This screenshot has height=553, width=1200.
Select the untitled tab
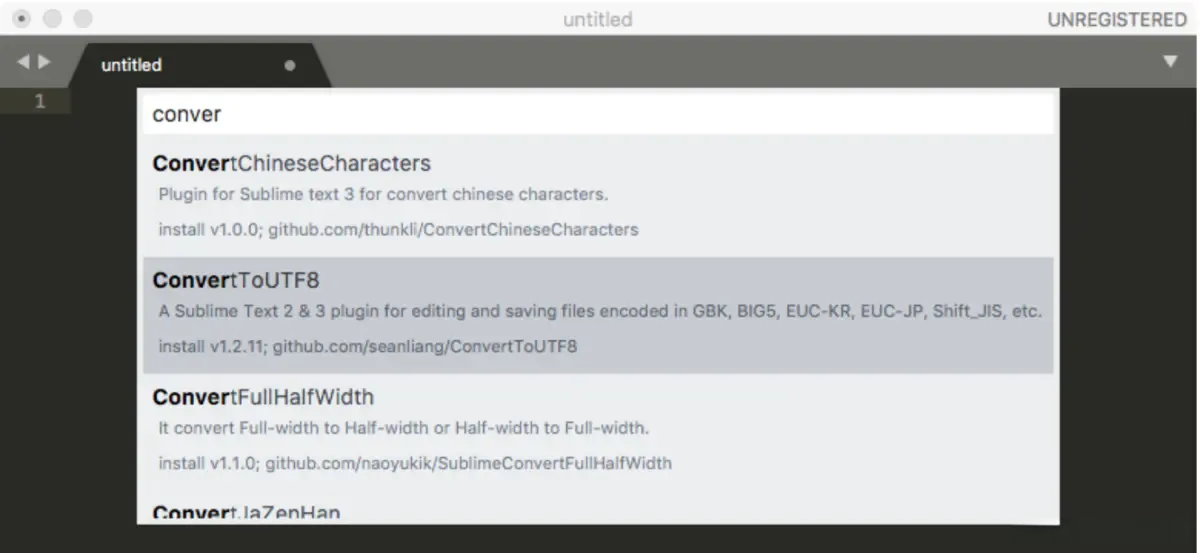(x=132, y=65)
